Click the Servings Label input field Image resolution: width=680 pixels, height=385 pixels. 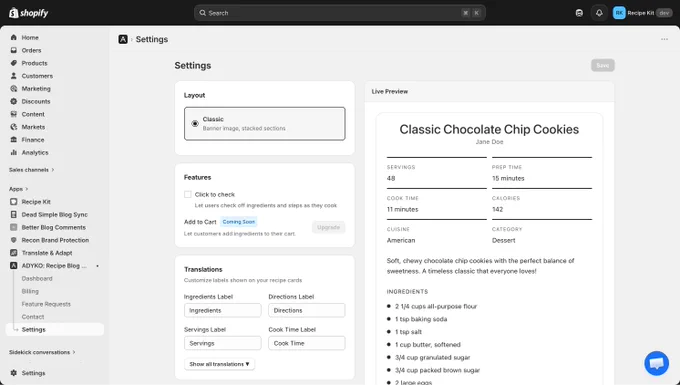coord(222,343)
